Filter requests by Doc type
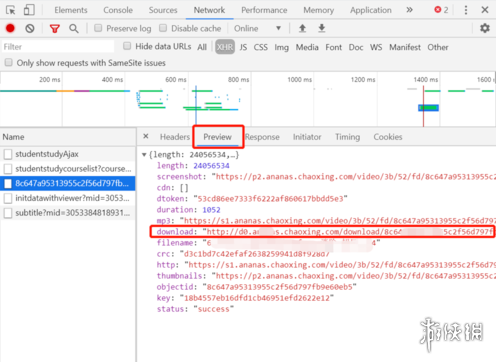The height and width of the screenshot is (362, 498). tap(356, 47)
